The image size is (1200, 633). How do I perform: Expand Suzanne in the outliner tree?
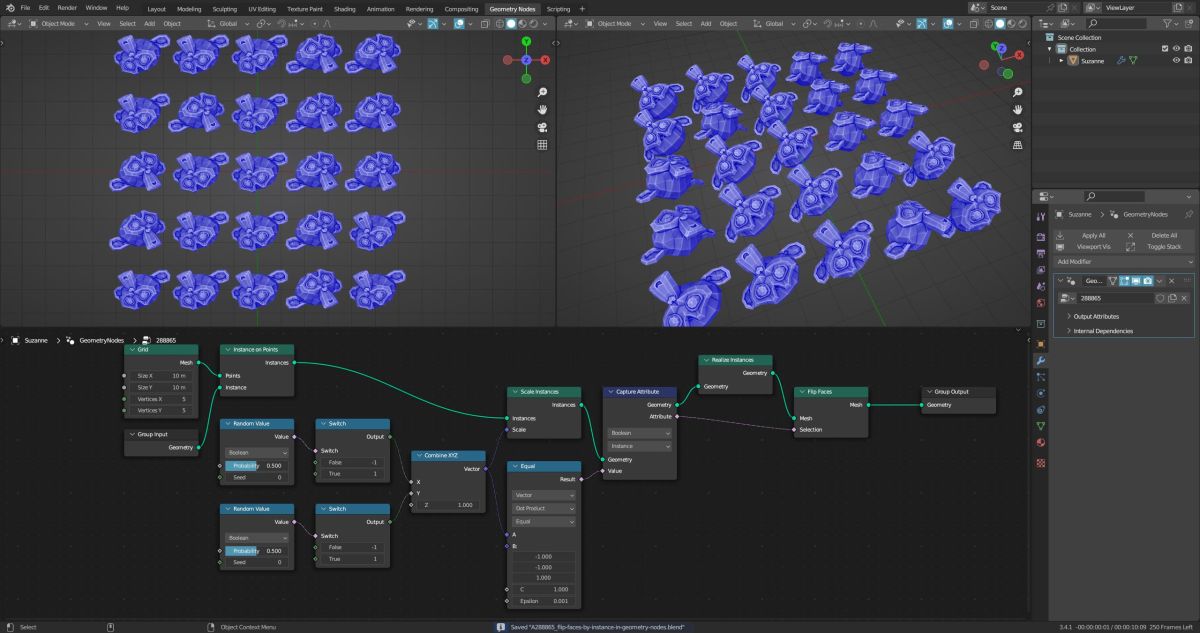click(x=1062, y=60)
